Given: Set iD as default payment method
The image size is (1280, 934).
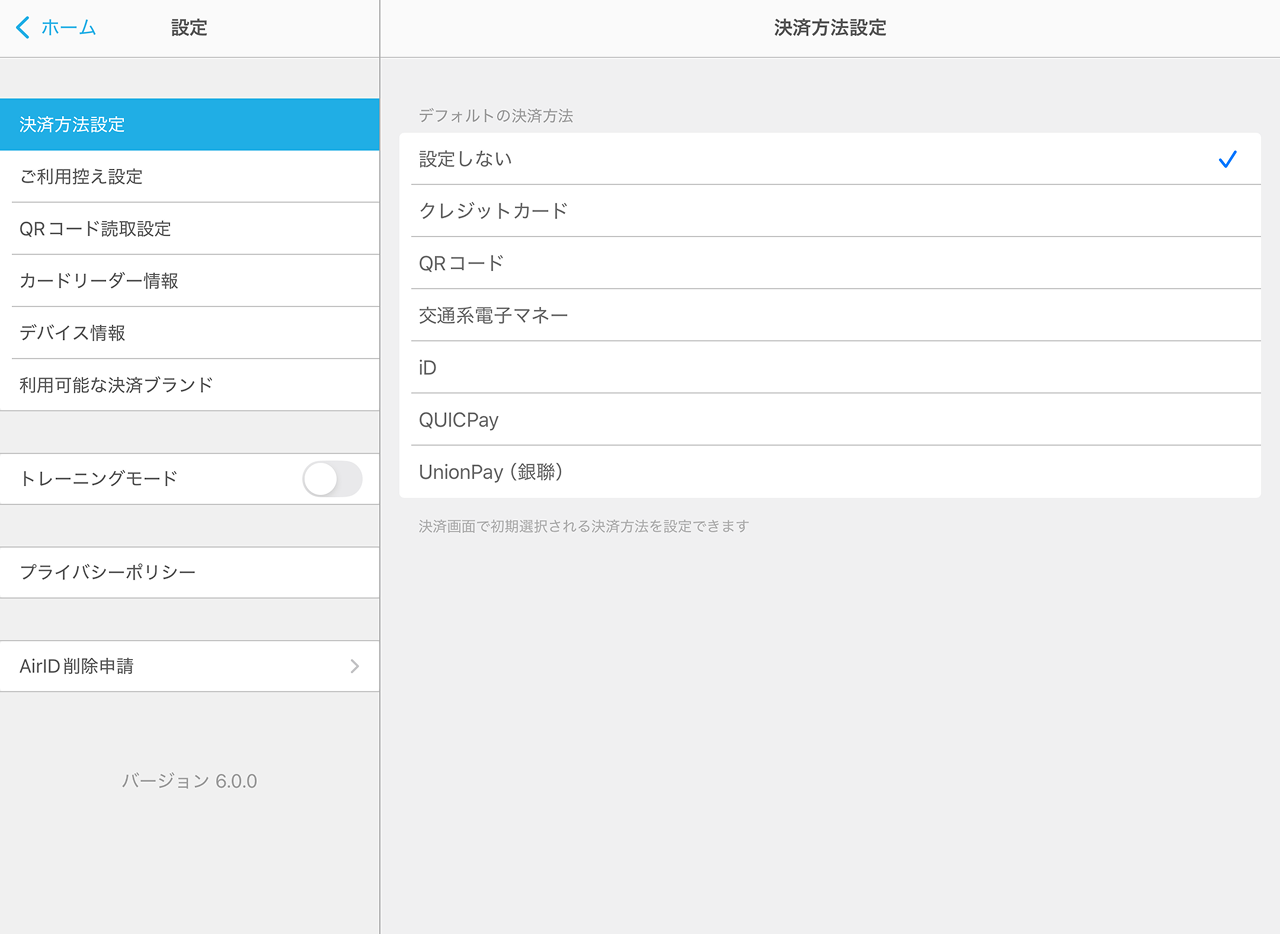Looking at the screenshot, I should click(829, 367).
